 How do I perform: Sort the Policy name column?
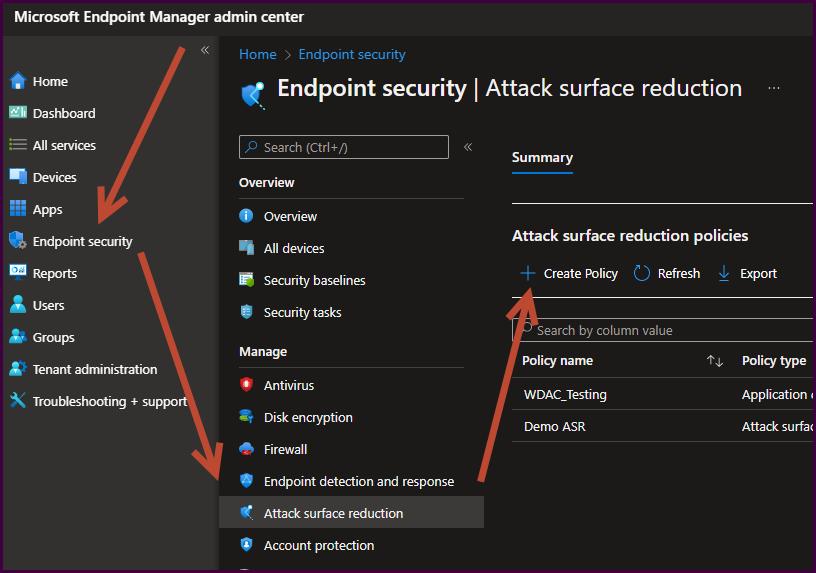pos(714,361)
